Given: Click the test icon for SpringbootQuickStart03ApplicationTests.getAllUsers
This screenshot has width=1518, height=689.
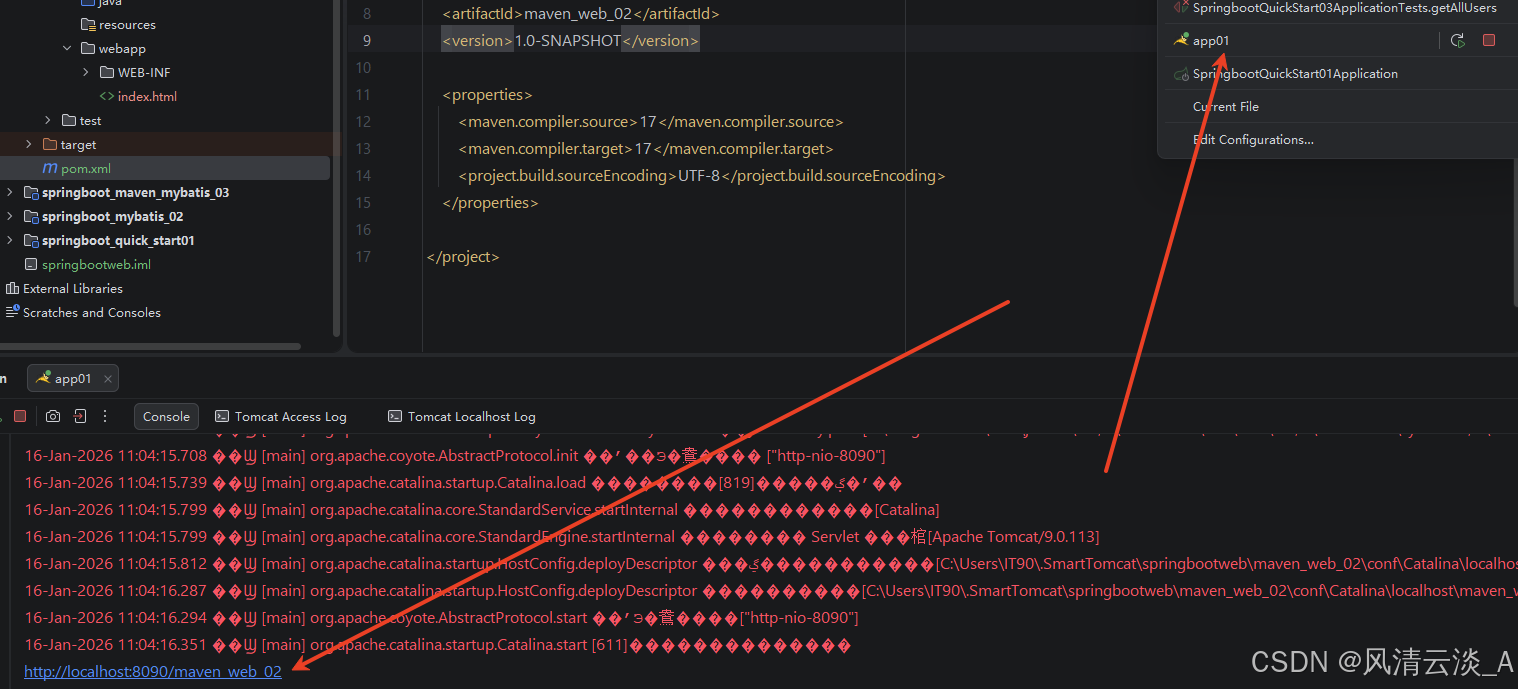Looking at the screenshot, I should [x=1181, y=8].
